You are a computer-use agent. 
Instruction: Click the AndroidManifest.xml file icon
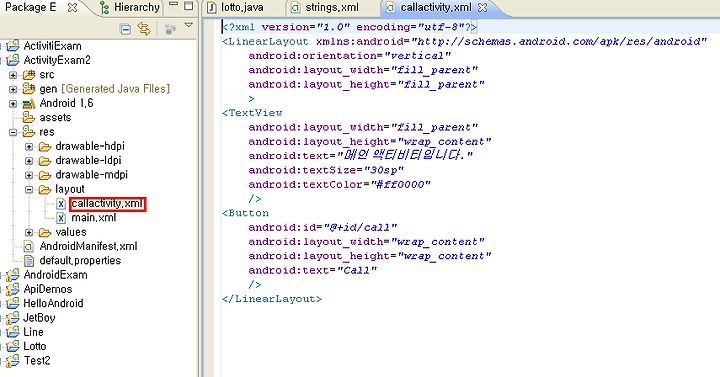pyautogui.click(x=28, y=247)
